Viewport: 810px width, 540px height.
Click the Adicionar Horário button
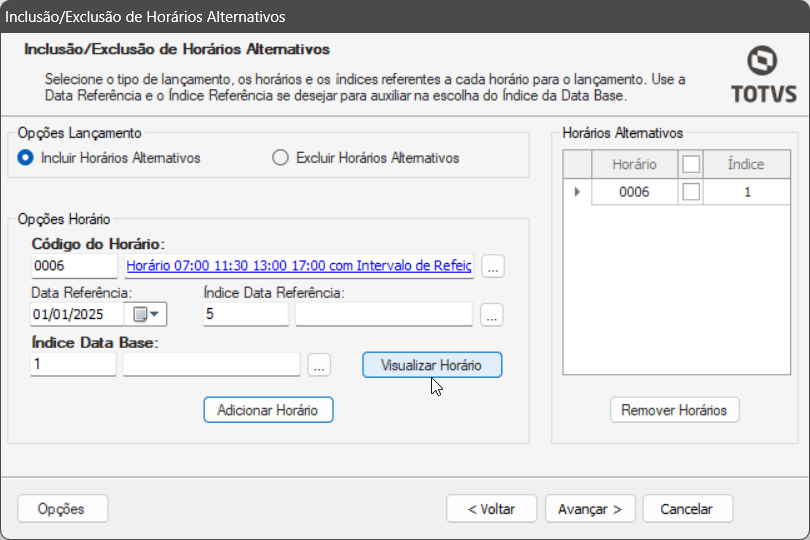(x=268, y=410)
